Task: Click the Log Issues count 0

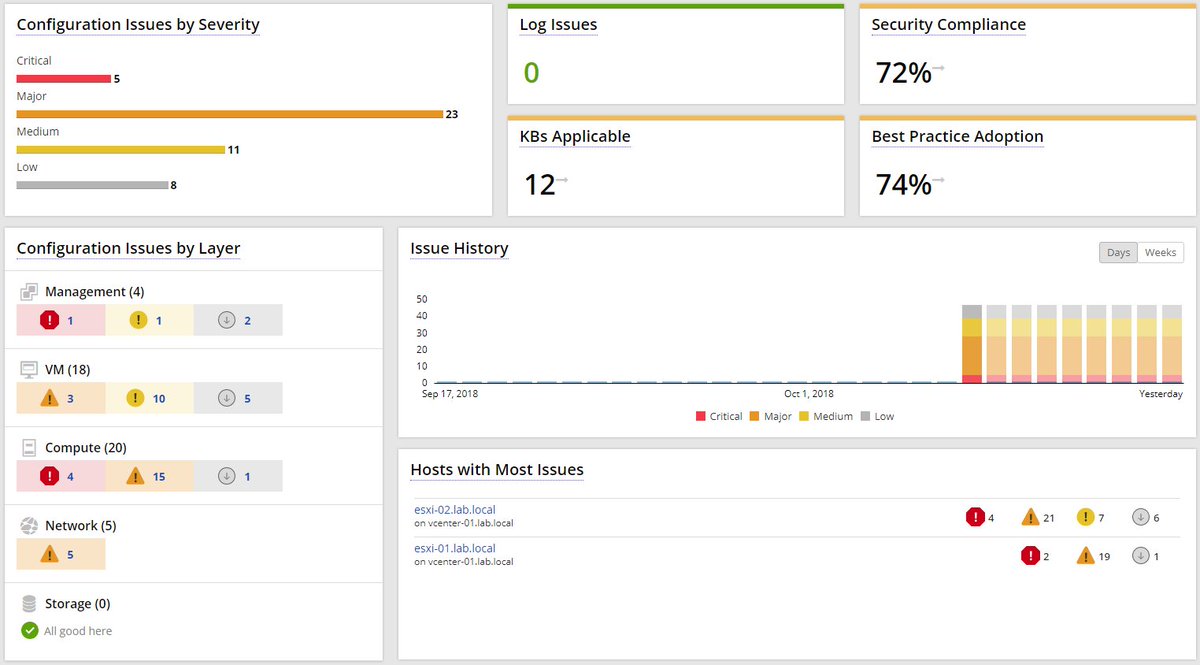Action: (531, 73)
